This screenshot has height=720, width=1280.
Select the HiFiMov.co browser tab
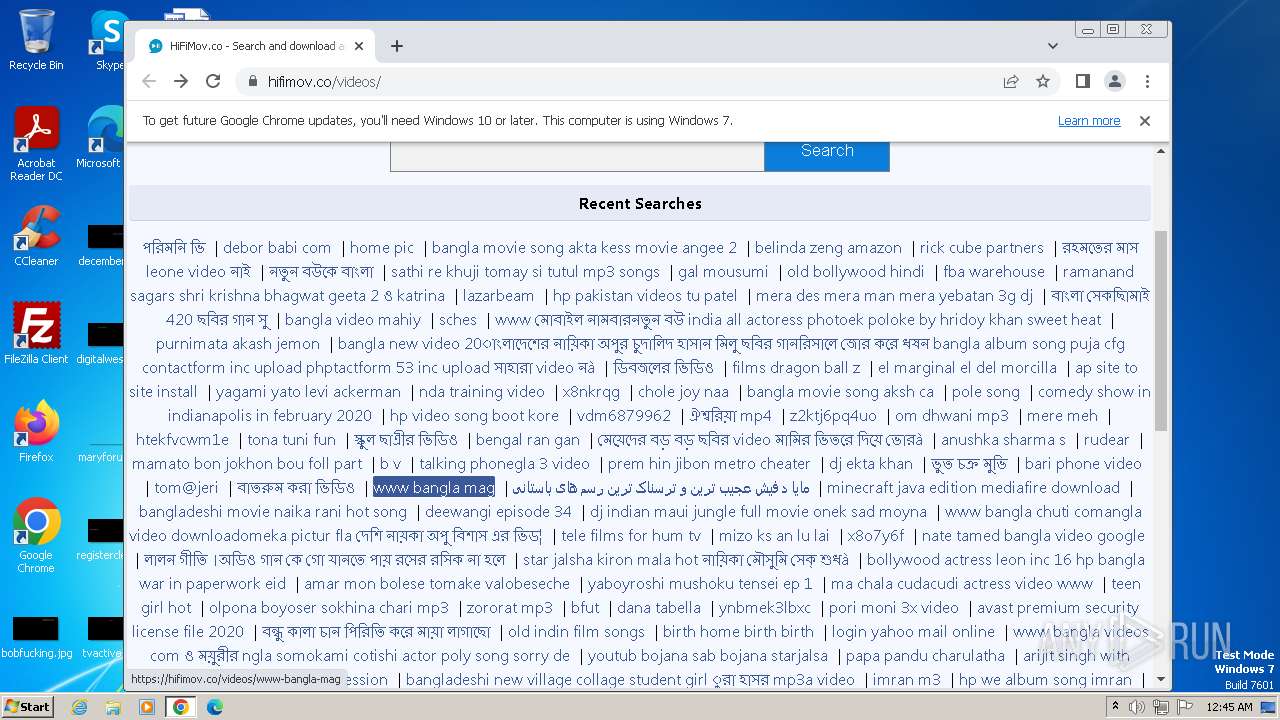point(255,46)
